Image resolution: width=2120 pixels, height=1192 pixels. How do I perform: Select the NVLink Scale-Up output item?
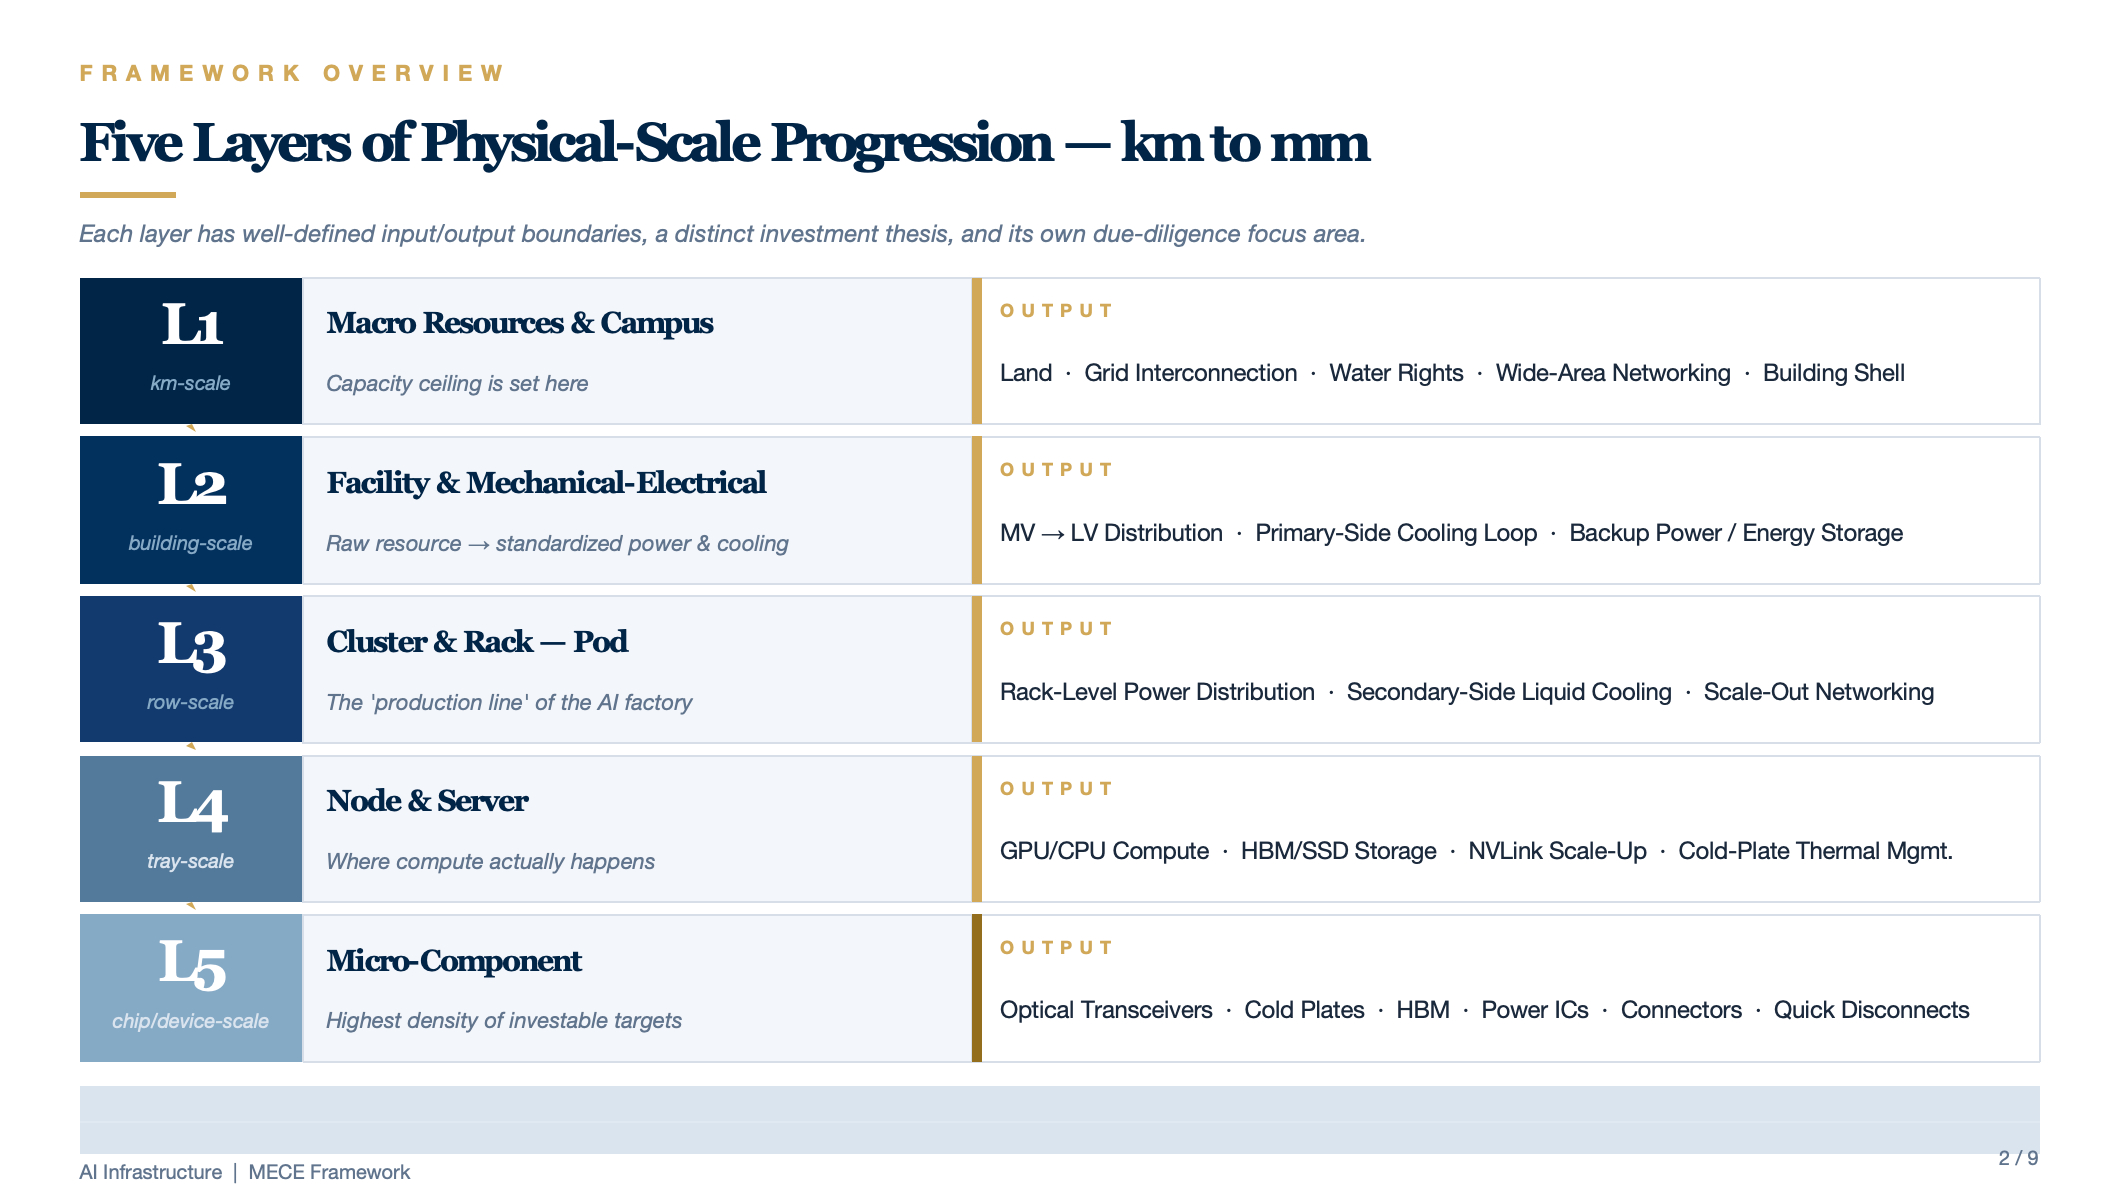click(x=1557, y=851)
